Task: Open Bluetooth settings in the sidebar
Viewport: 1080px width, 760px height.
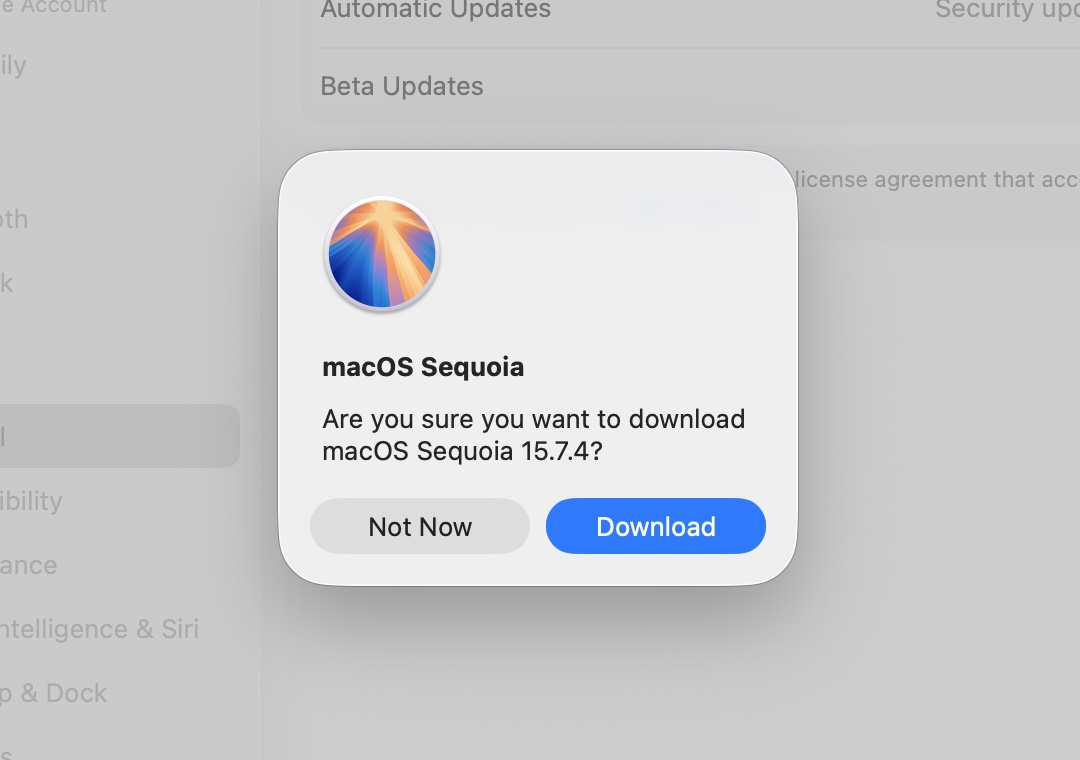Action: (x=14, y=220)
